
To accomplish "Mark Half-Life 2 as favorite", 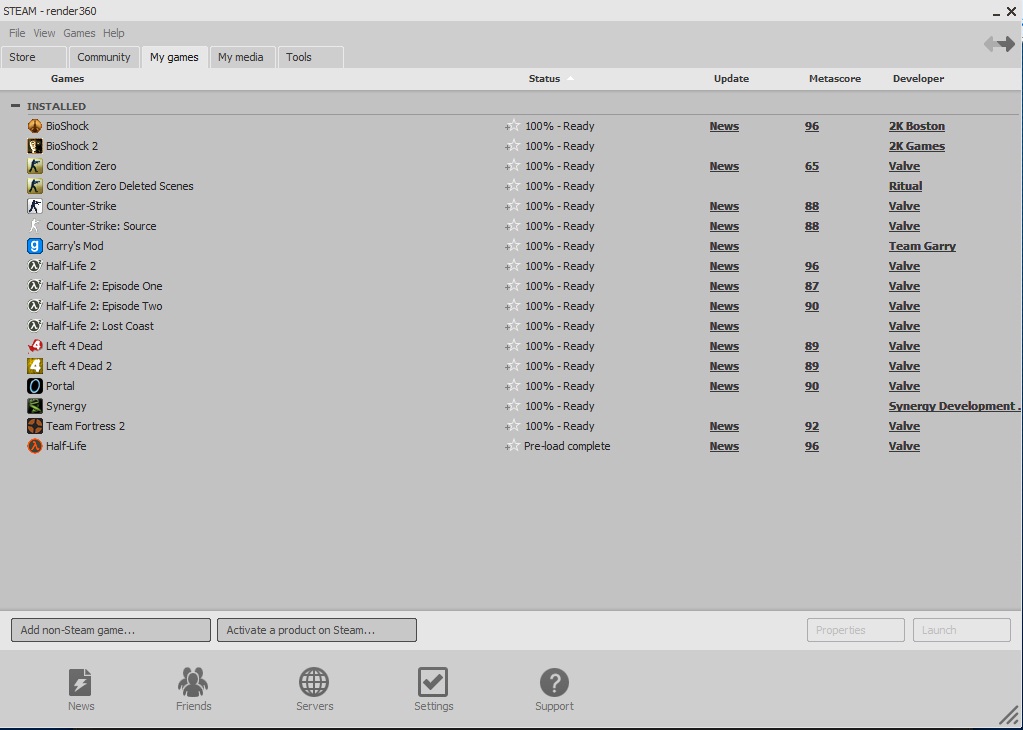I will pos(513,266).
